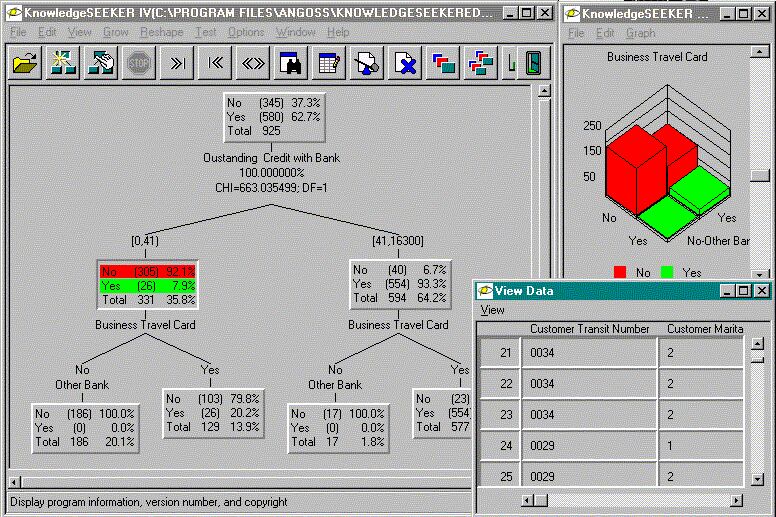Click the Customer Transit Number column header

click(589, 329)
